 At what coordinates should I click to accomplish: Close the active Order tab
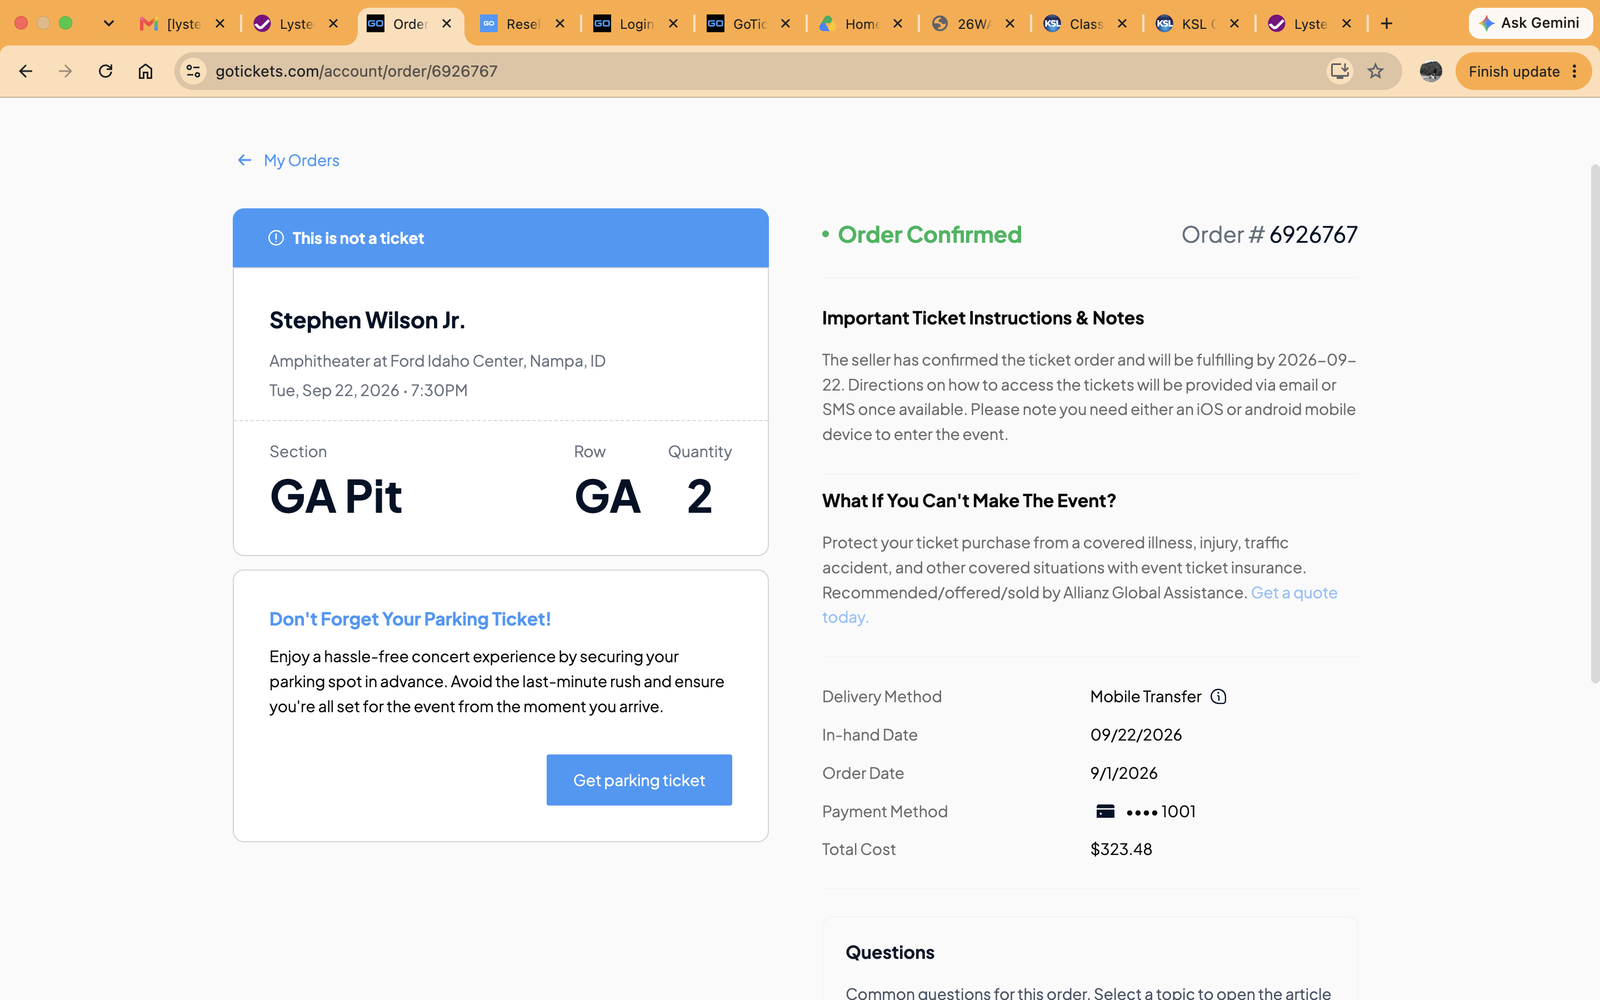pos(446,24)
